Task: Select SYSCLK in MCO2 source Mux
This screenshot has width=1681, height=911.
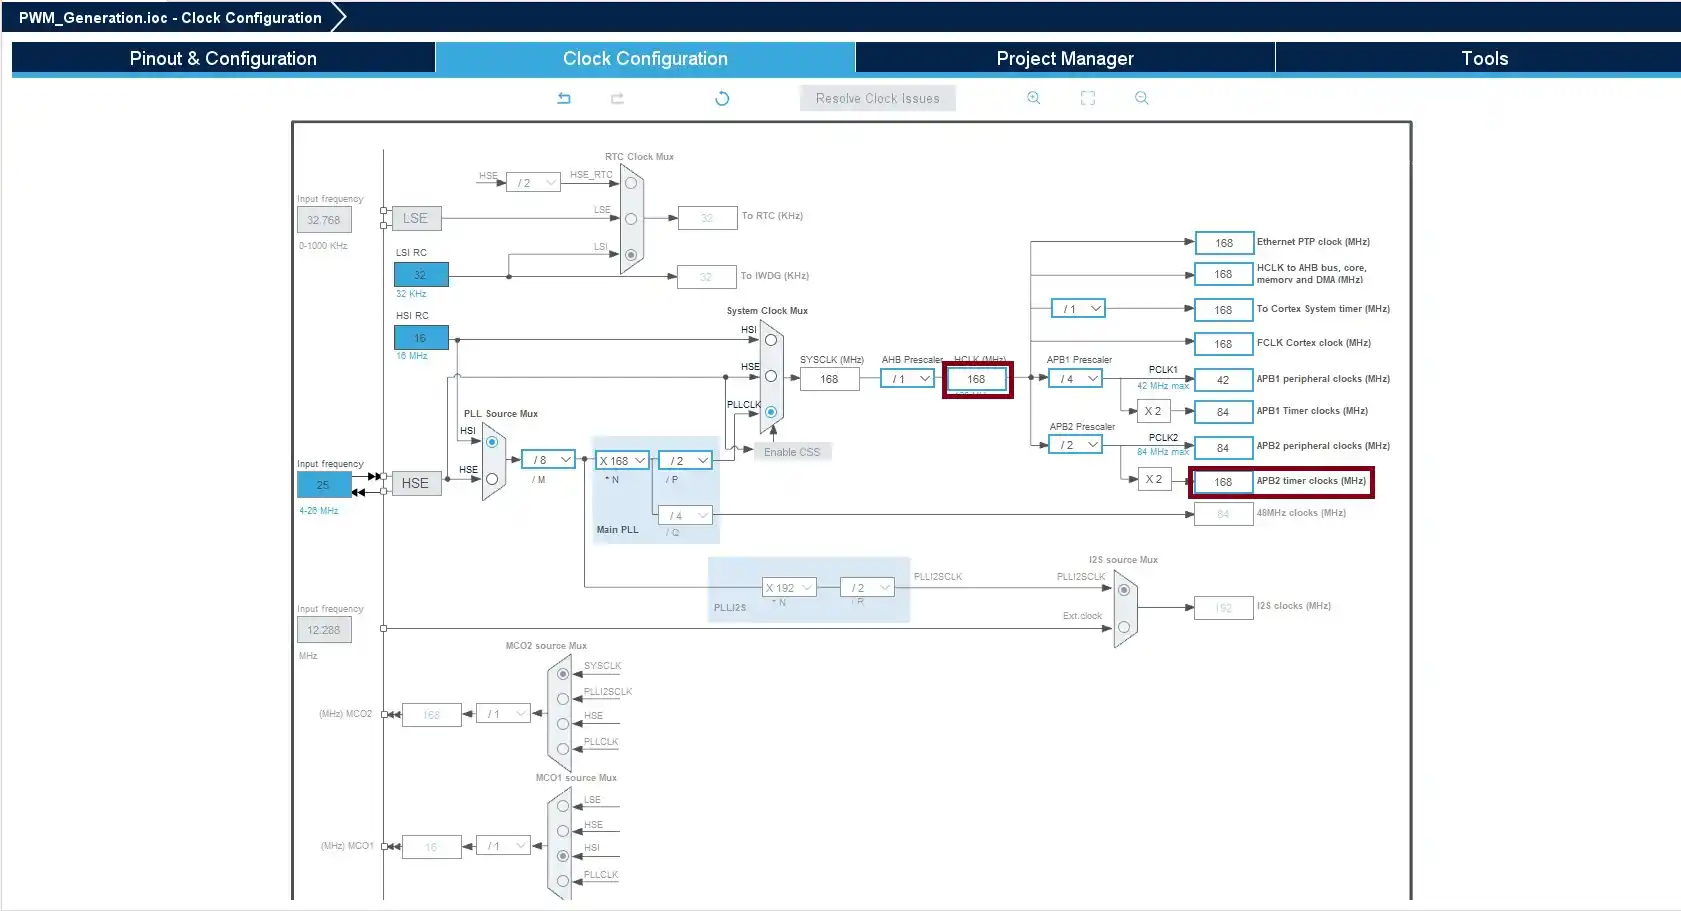Action: coord(563,674)
